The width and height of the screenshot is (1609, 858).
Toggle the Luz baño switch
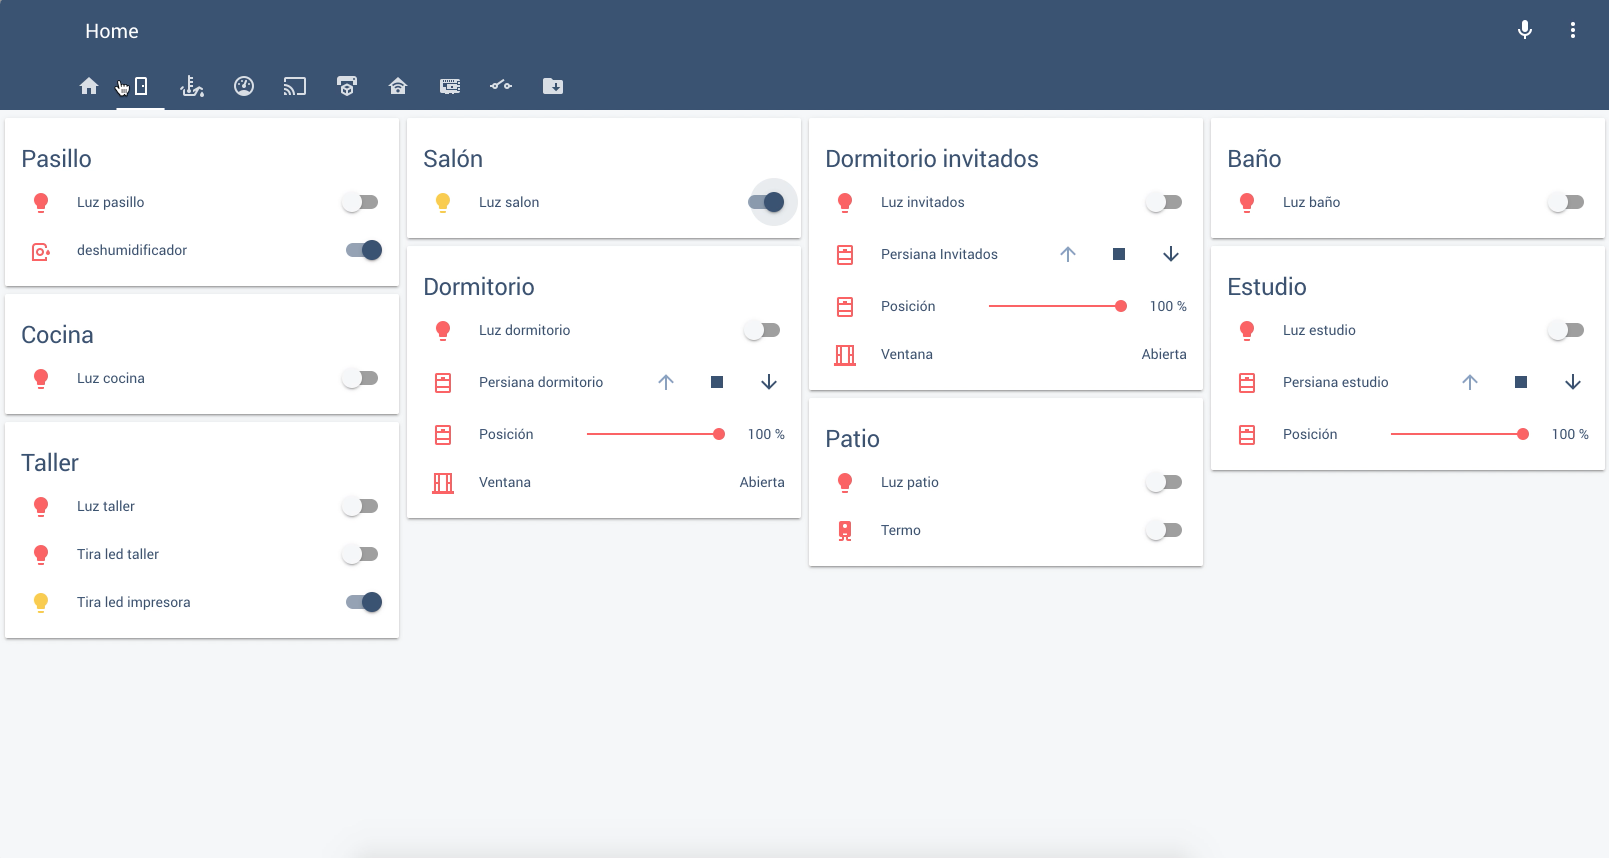point(1565,202)
